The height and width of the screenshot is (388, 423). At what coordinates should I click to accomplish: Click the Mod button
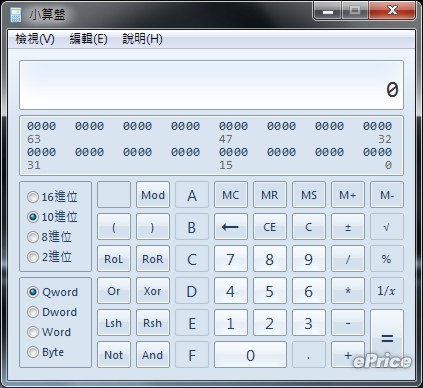(x=153, y=195)
